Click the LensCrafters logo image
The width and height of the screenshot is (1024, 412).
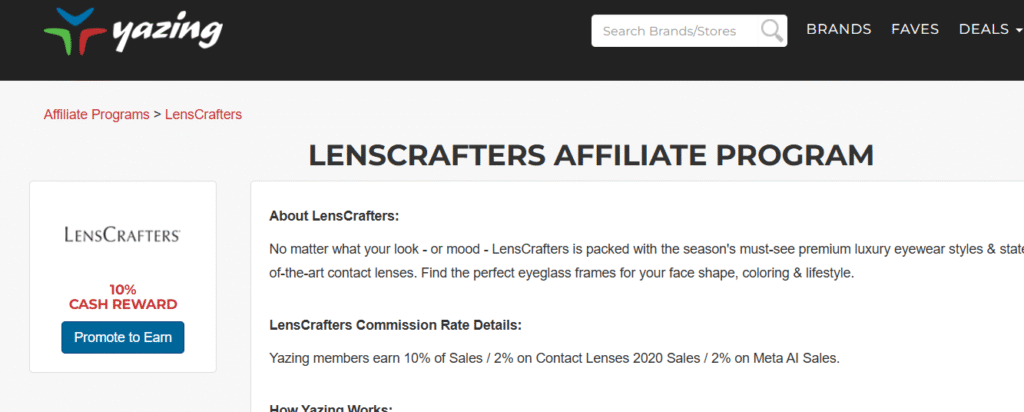pos(123,235)
